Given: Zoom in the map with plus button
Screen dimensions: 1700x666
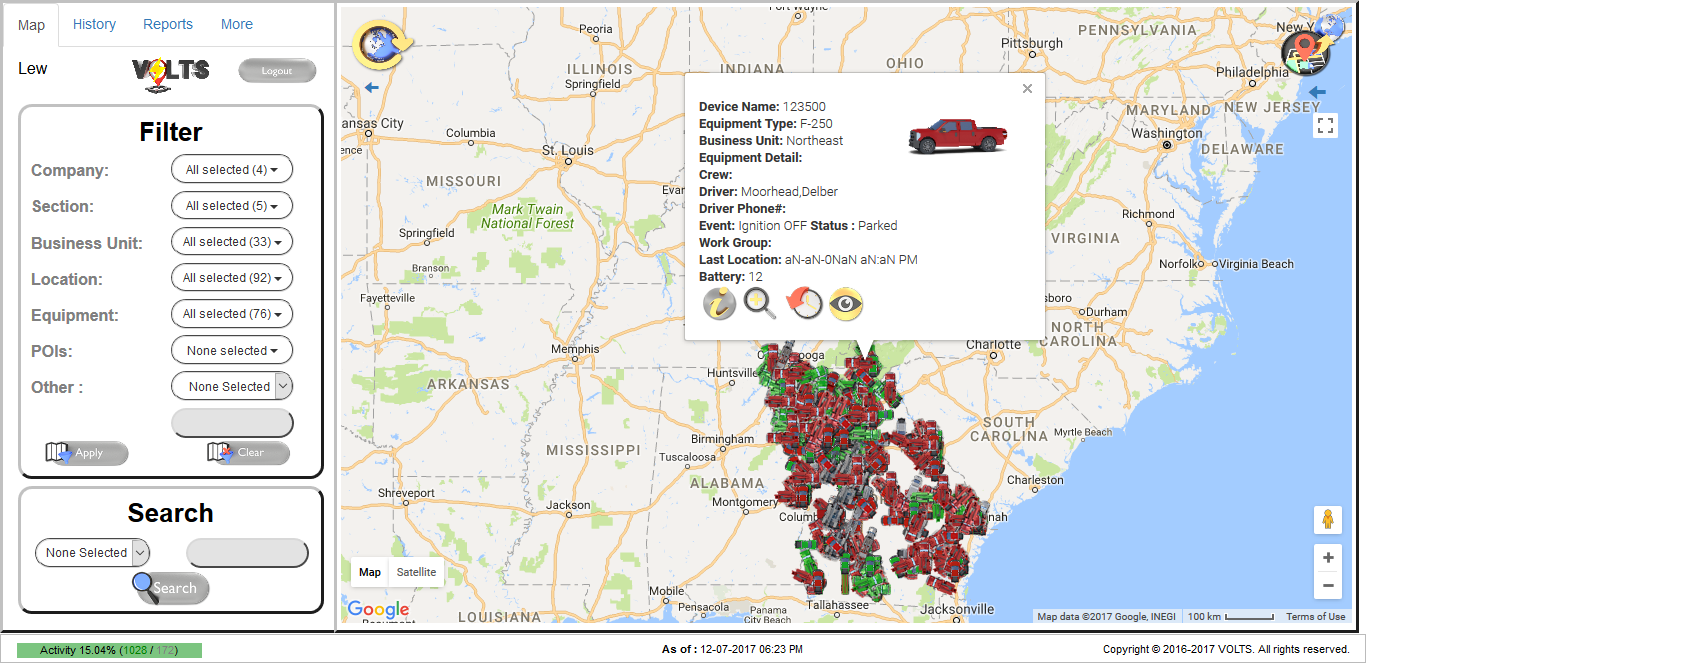Looking at the screenshot, I should click(x=1327, y=558).
